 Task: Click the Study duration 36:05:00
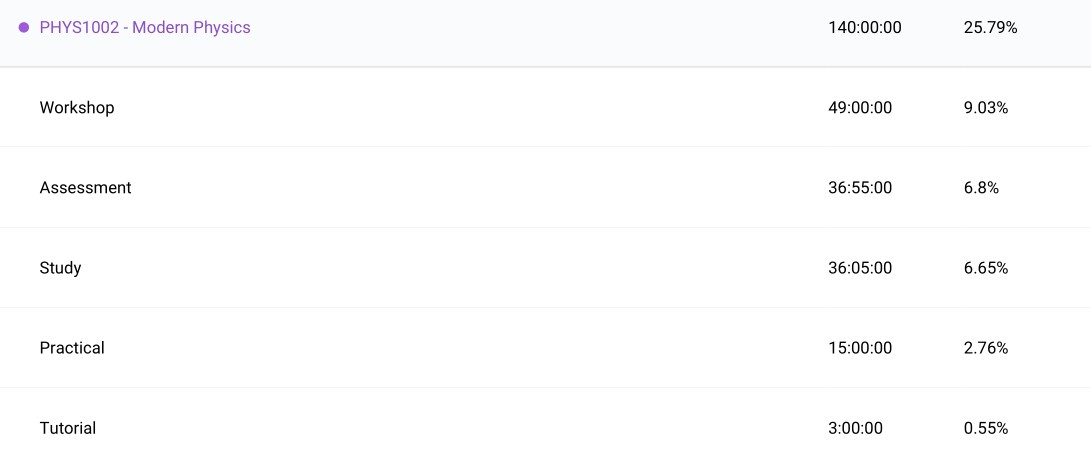tap(860, 268)
